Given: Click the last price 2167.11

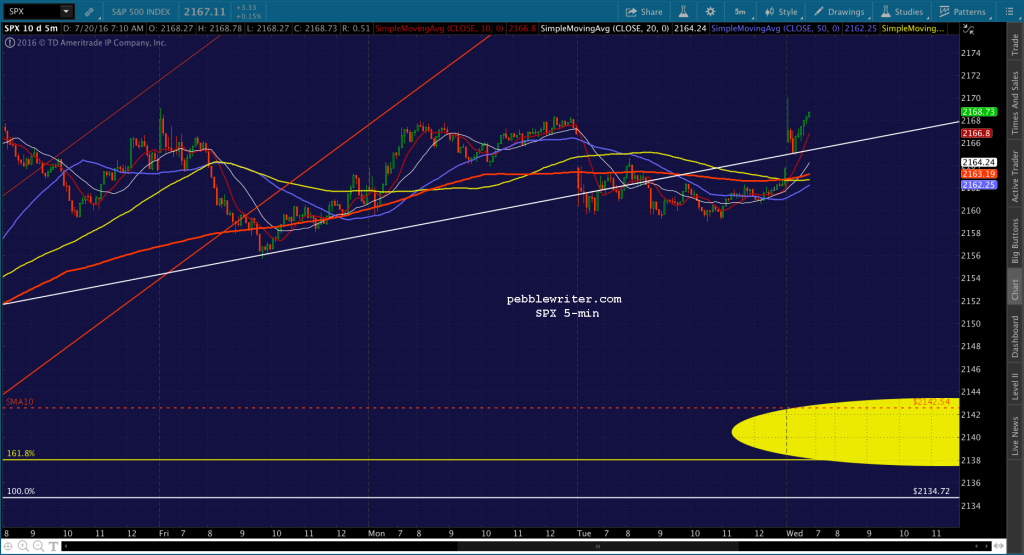Looking at the screenshot, I should tap(204, 12).
